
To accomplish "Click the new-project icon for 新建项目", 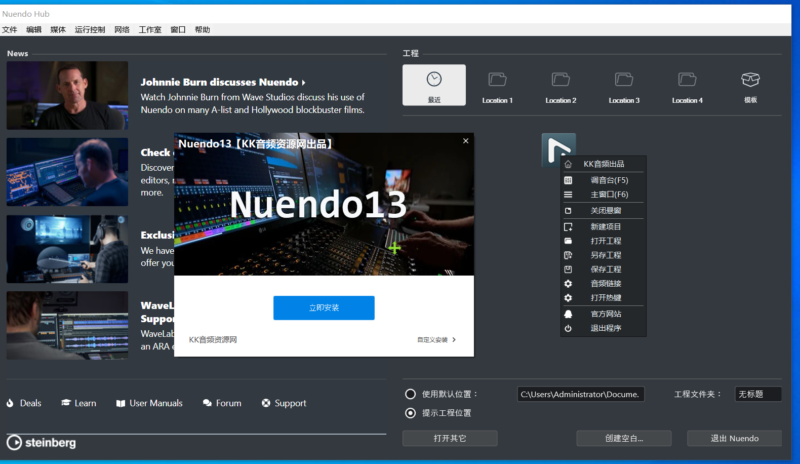I will coord(568,227).
